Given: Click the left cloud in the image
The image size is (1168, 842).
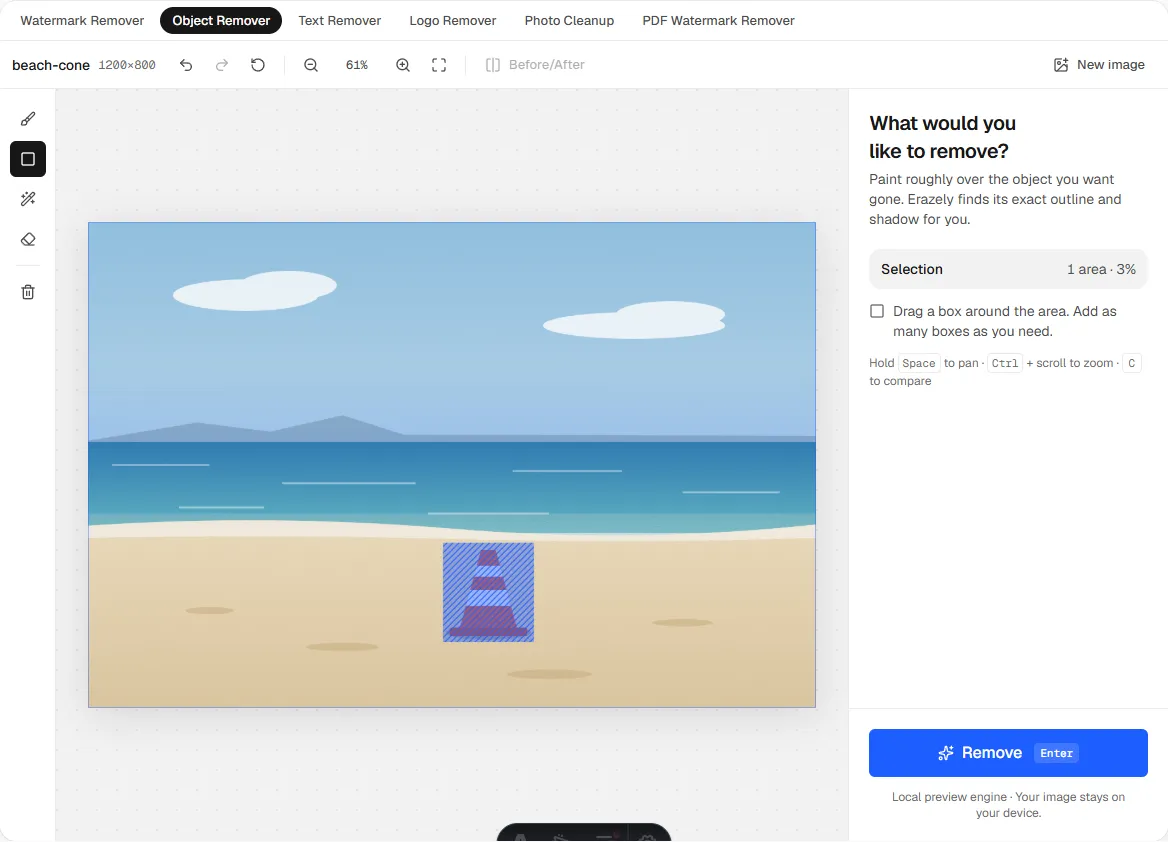Looking at the screenshot, I should click(x=255, y=291).
